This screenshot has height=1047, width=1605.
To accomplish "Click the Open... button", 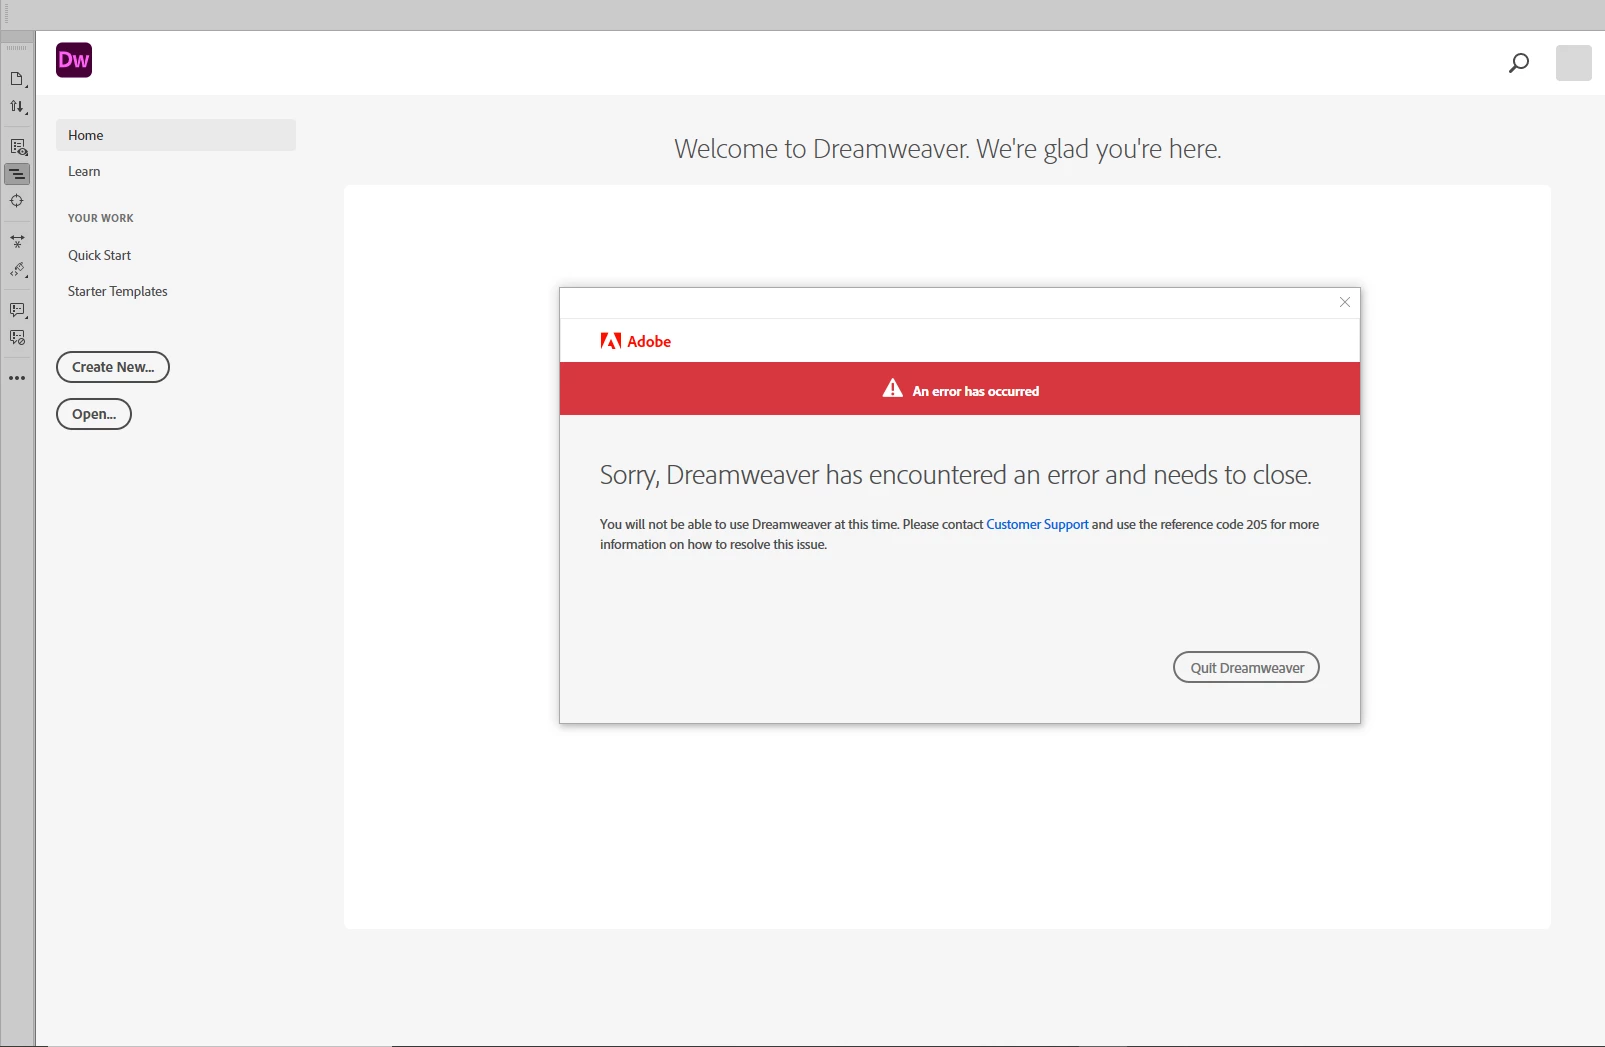I will tap(94, 414).
